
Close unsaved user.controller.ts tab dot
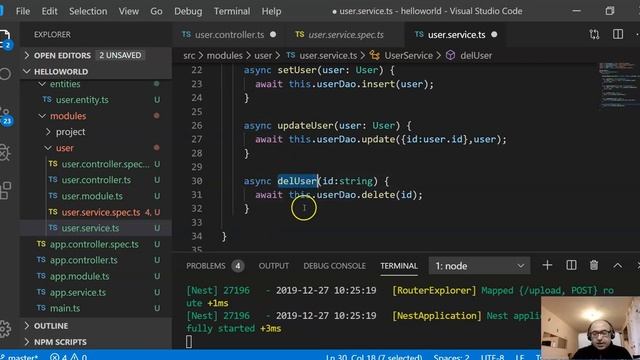pos(273,35)
